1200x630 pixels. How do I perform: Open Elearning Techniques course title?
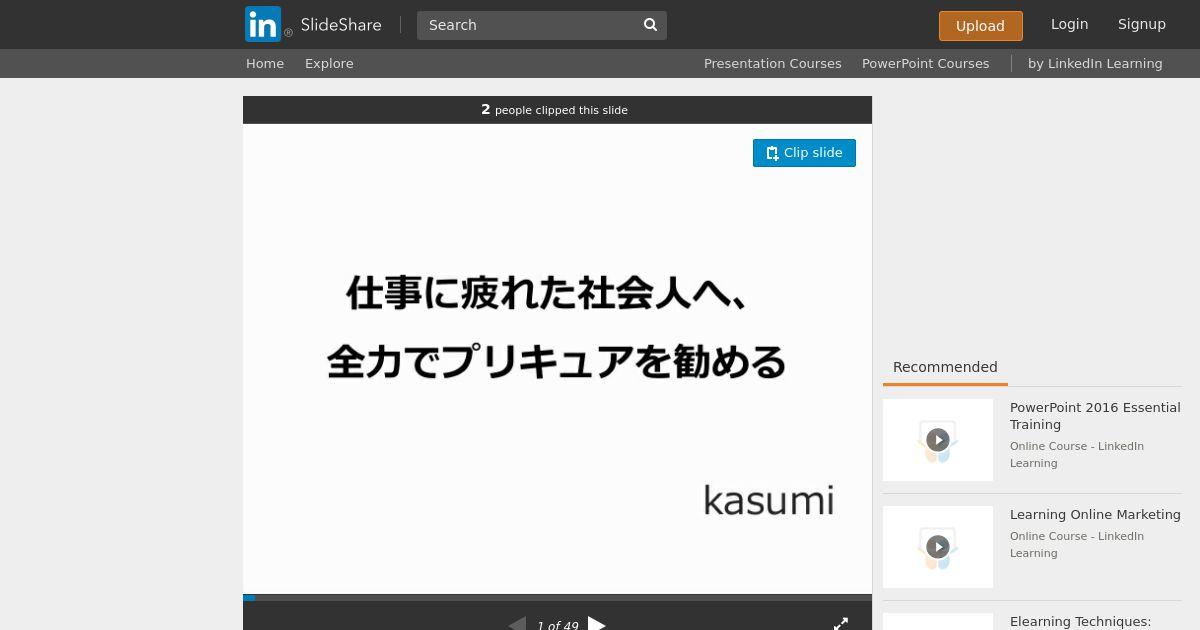coord(1080,622)
